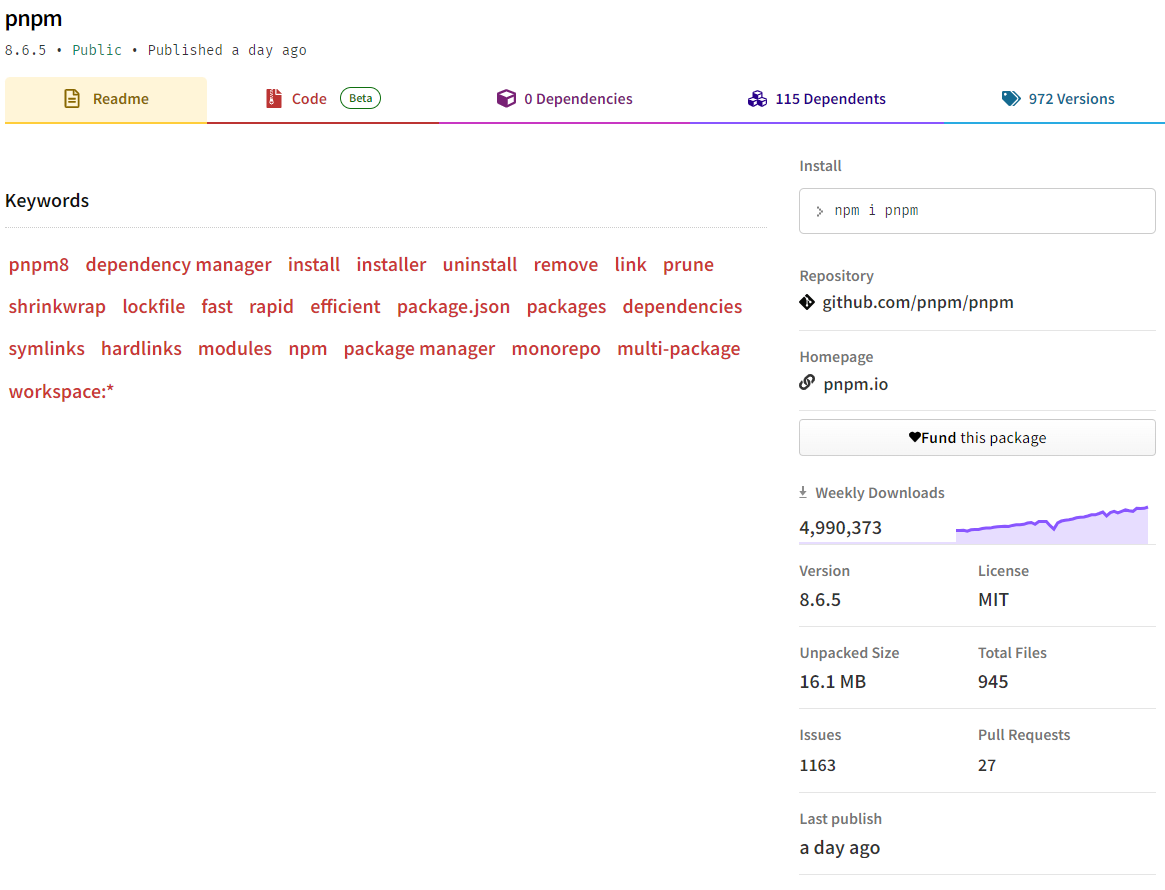The image size is (1165, 890).
Task: Click the Public label in header
Action: 97,50
